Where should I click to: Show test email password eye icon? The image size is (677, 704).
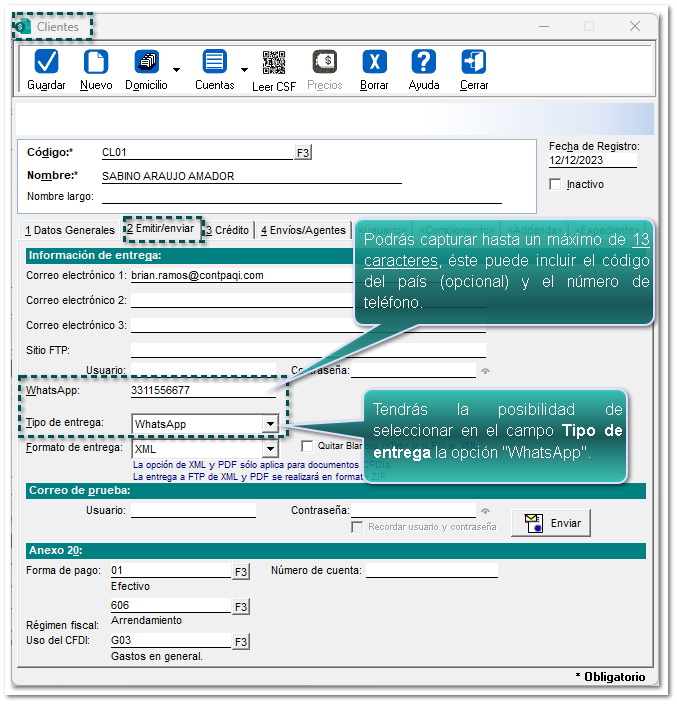point(485,511)
